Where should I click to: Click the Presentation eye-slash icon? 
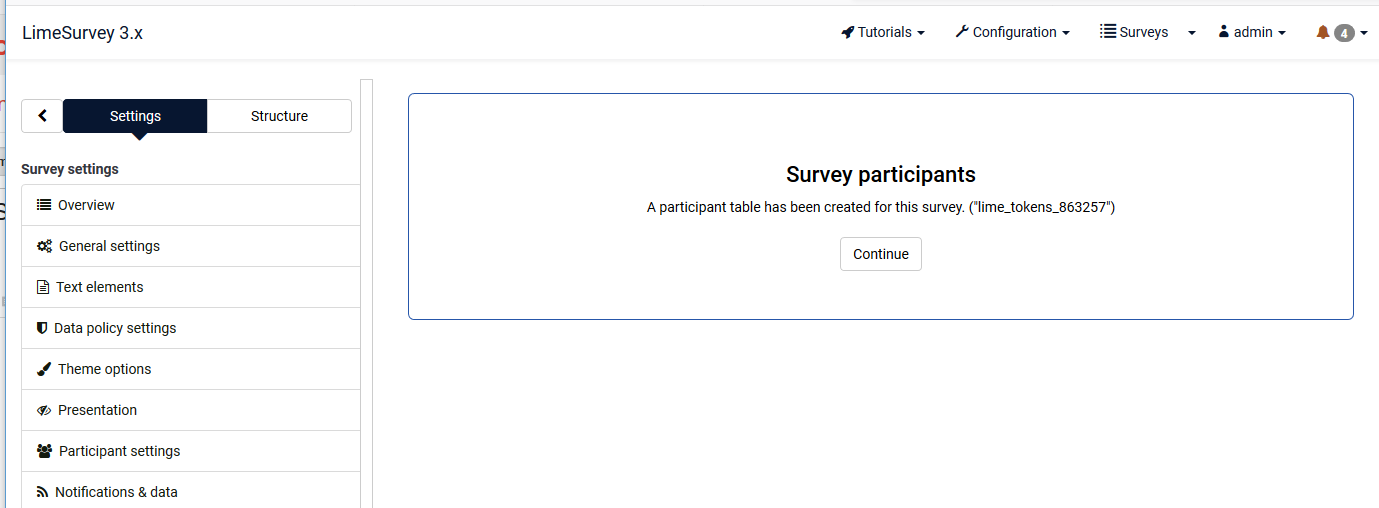44,410
